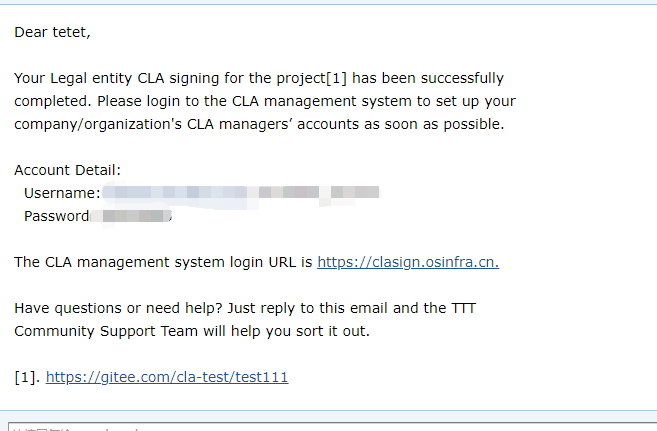The height and width of the screenshot is (431, 657).
Task: Click the quick reply box below the email
Action: [330, 427]
